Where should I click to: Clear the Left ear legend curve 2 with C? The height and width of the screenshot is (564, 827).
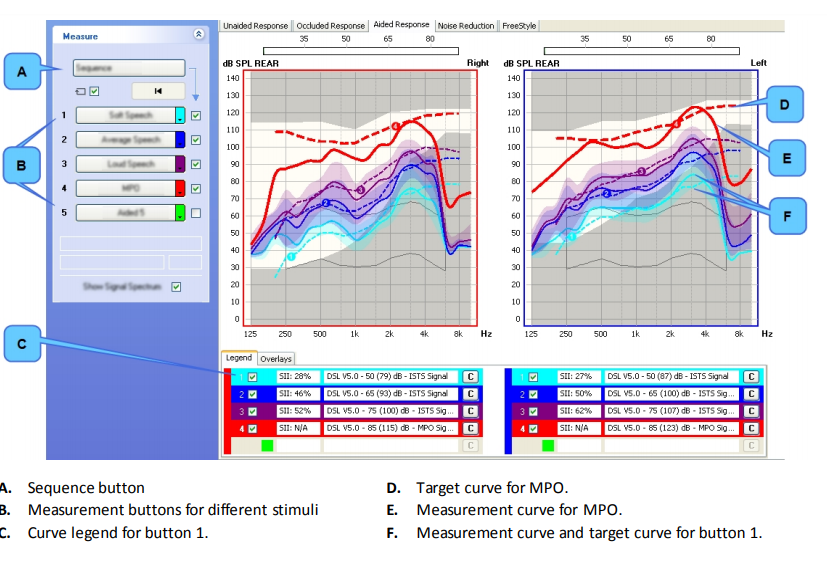point(751,394)
